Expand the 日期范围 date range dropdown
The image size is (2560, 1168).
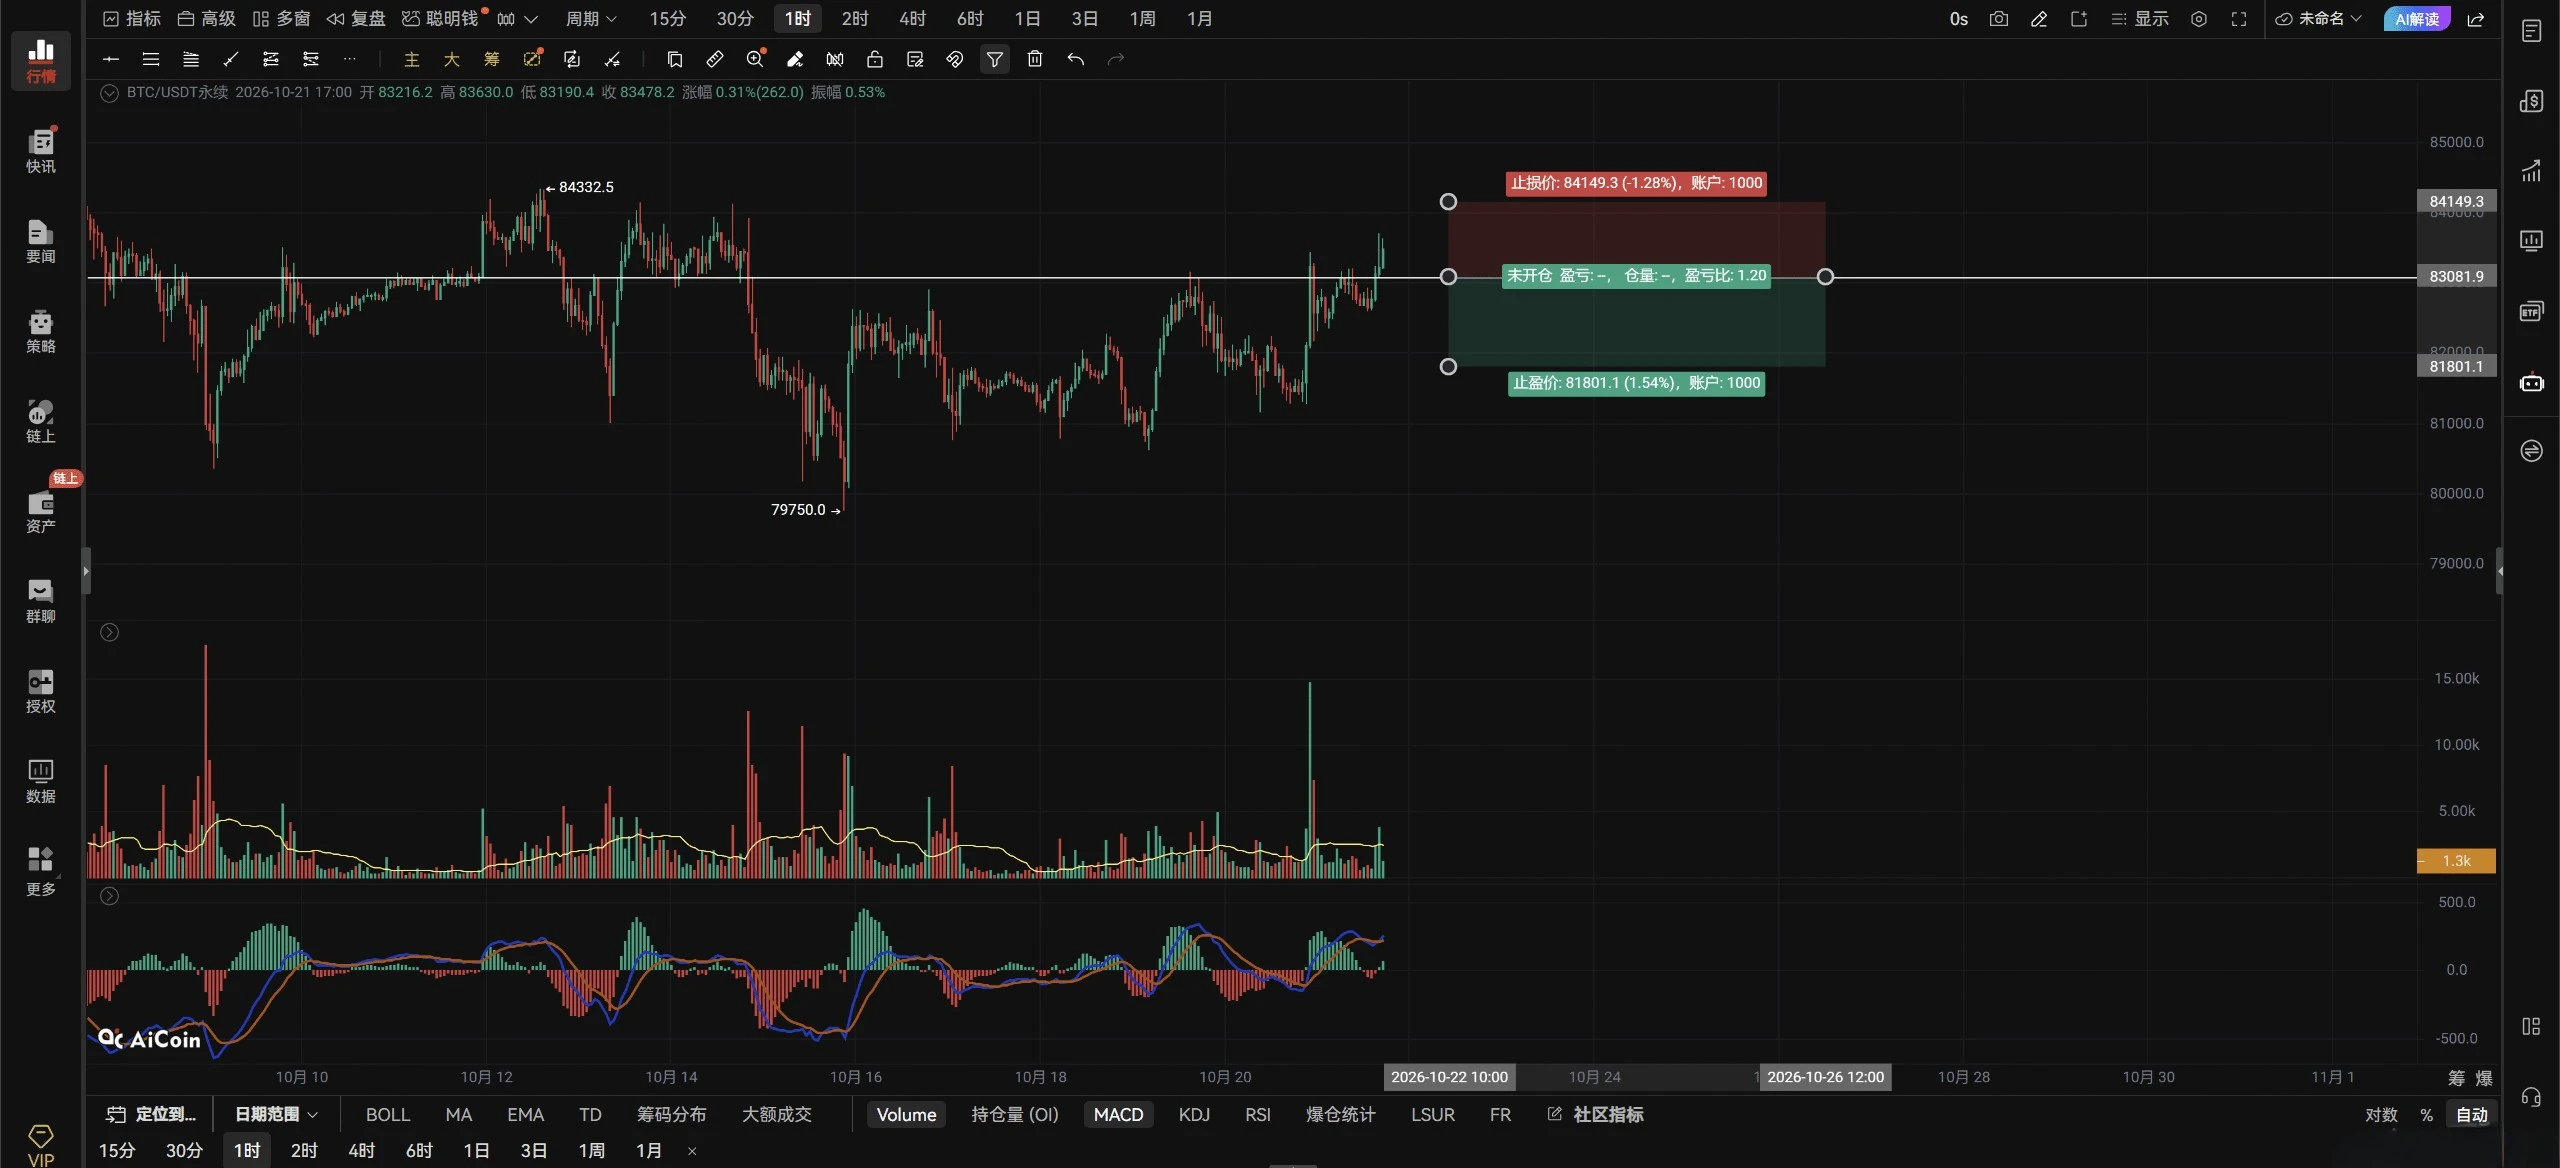(x=276, y=1114)
